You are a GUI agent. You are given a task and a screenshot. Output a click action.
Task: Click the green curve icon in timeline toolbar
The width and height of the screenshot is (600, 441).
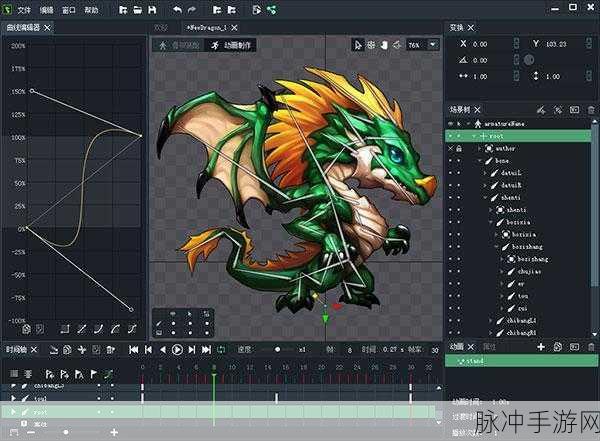[x=109, y=374]
